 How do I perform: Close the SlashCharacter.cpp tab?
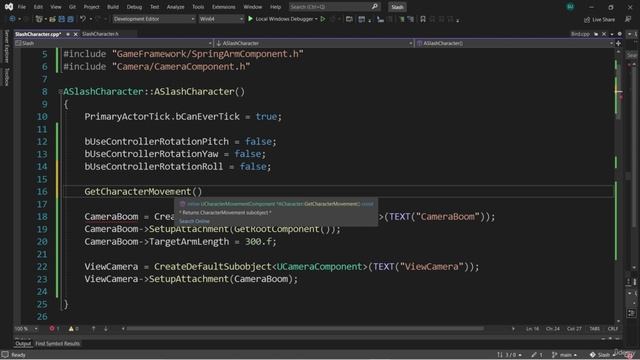[75, 34]
